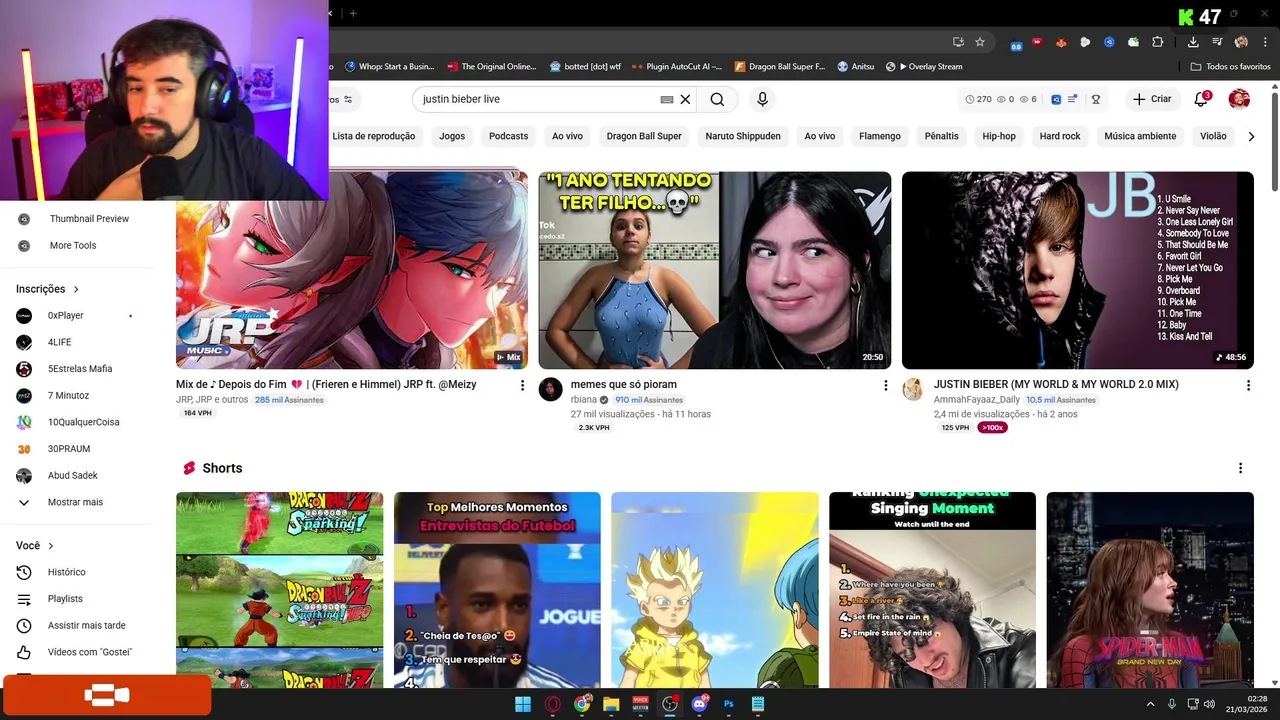Click the JUSTIN BIEBER MY WORLD thumbnail

1078,270
